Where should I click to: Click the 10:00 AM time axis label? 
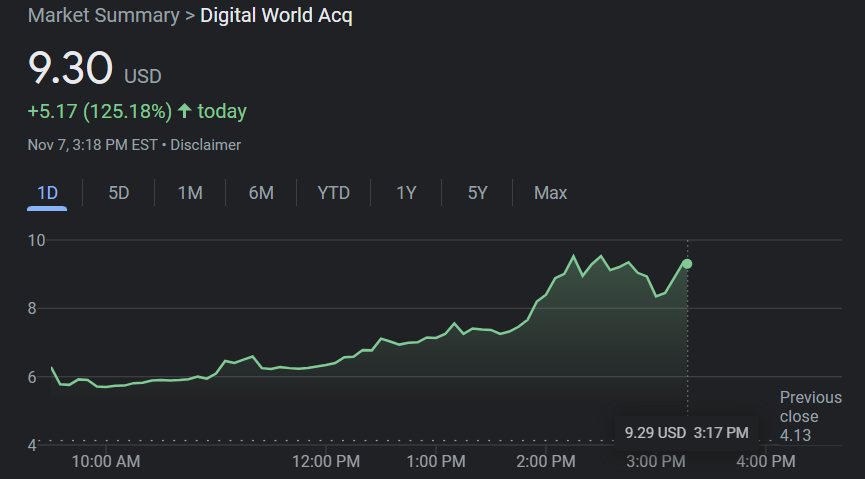[106, 461]
